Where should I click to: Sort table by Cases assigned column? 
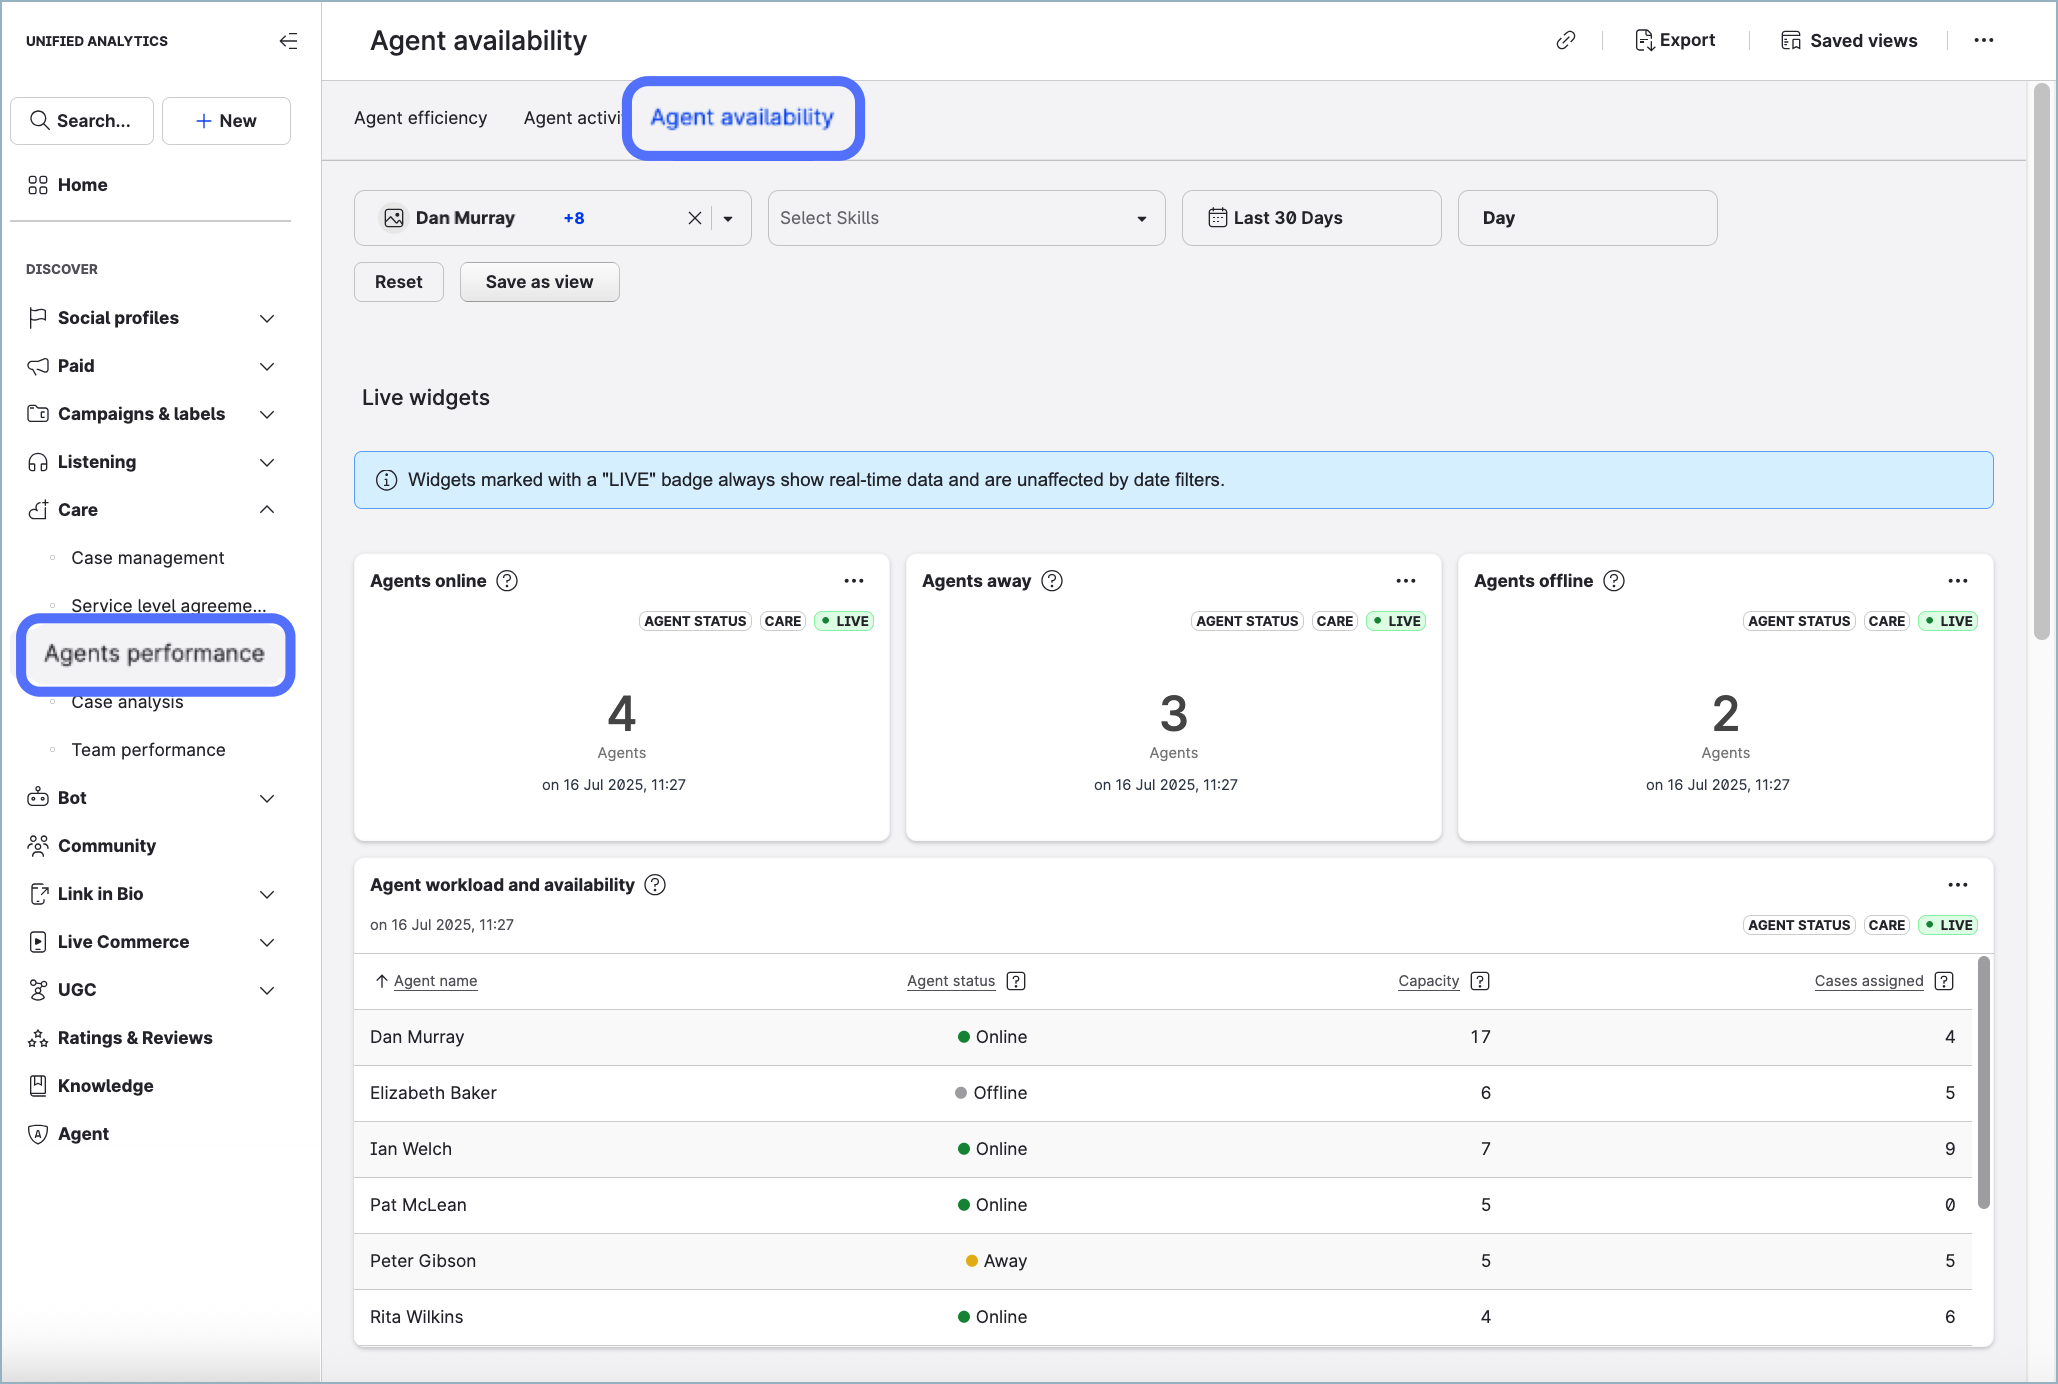(x=1868, y=981)
